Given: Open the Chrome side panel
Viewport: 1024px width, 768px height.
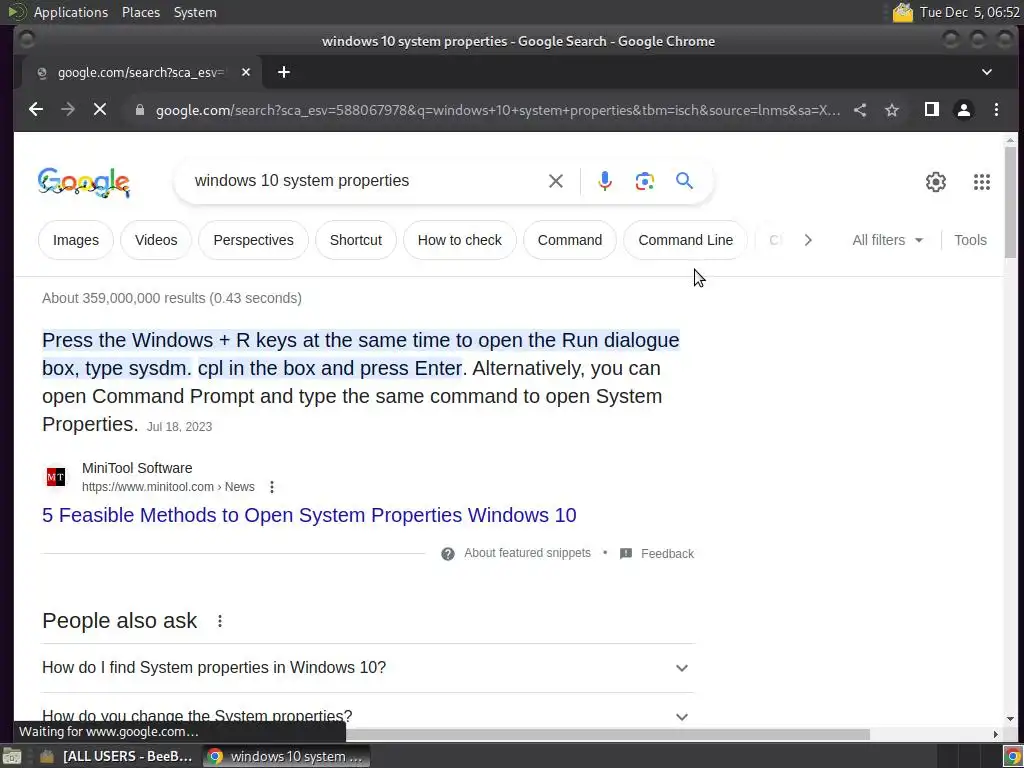Looking at the screenshot, I should 932,110.
